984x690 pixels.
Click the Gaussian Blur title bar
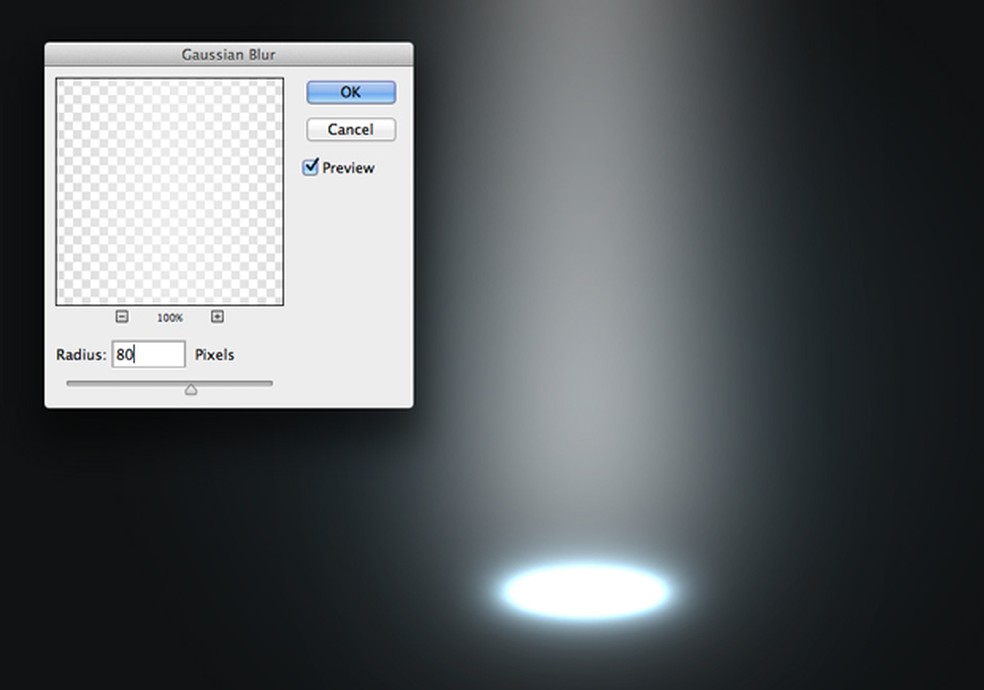[229, 55]
